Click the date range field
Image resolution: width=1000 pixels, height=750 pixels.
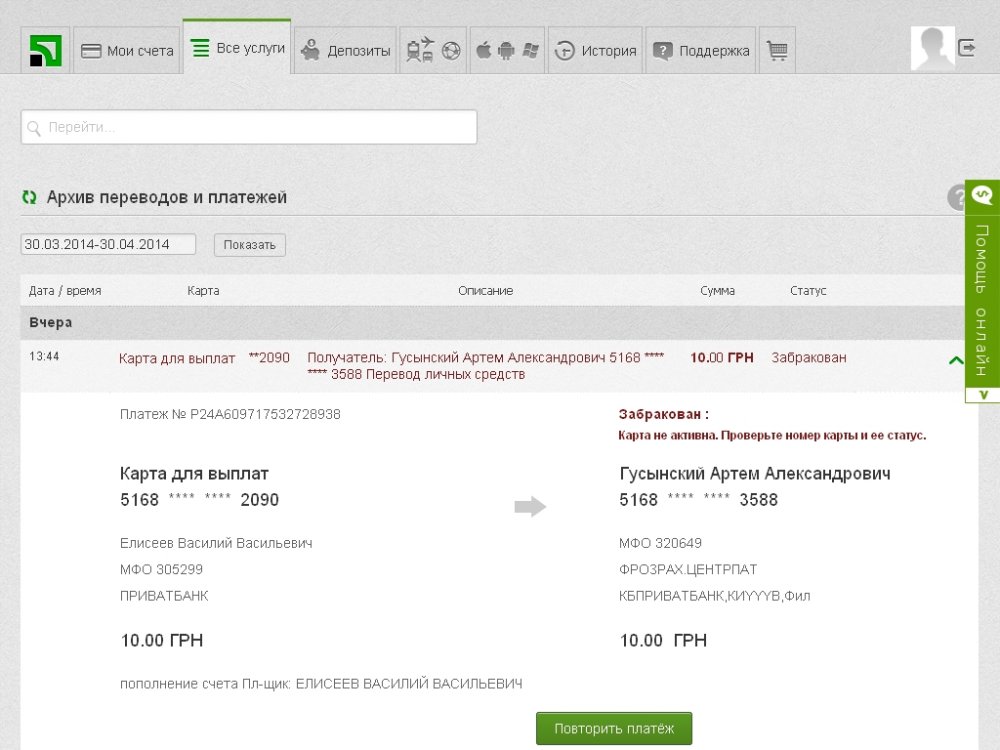(108, 245)
